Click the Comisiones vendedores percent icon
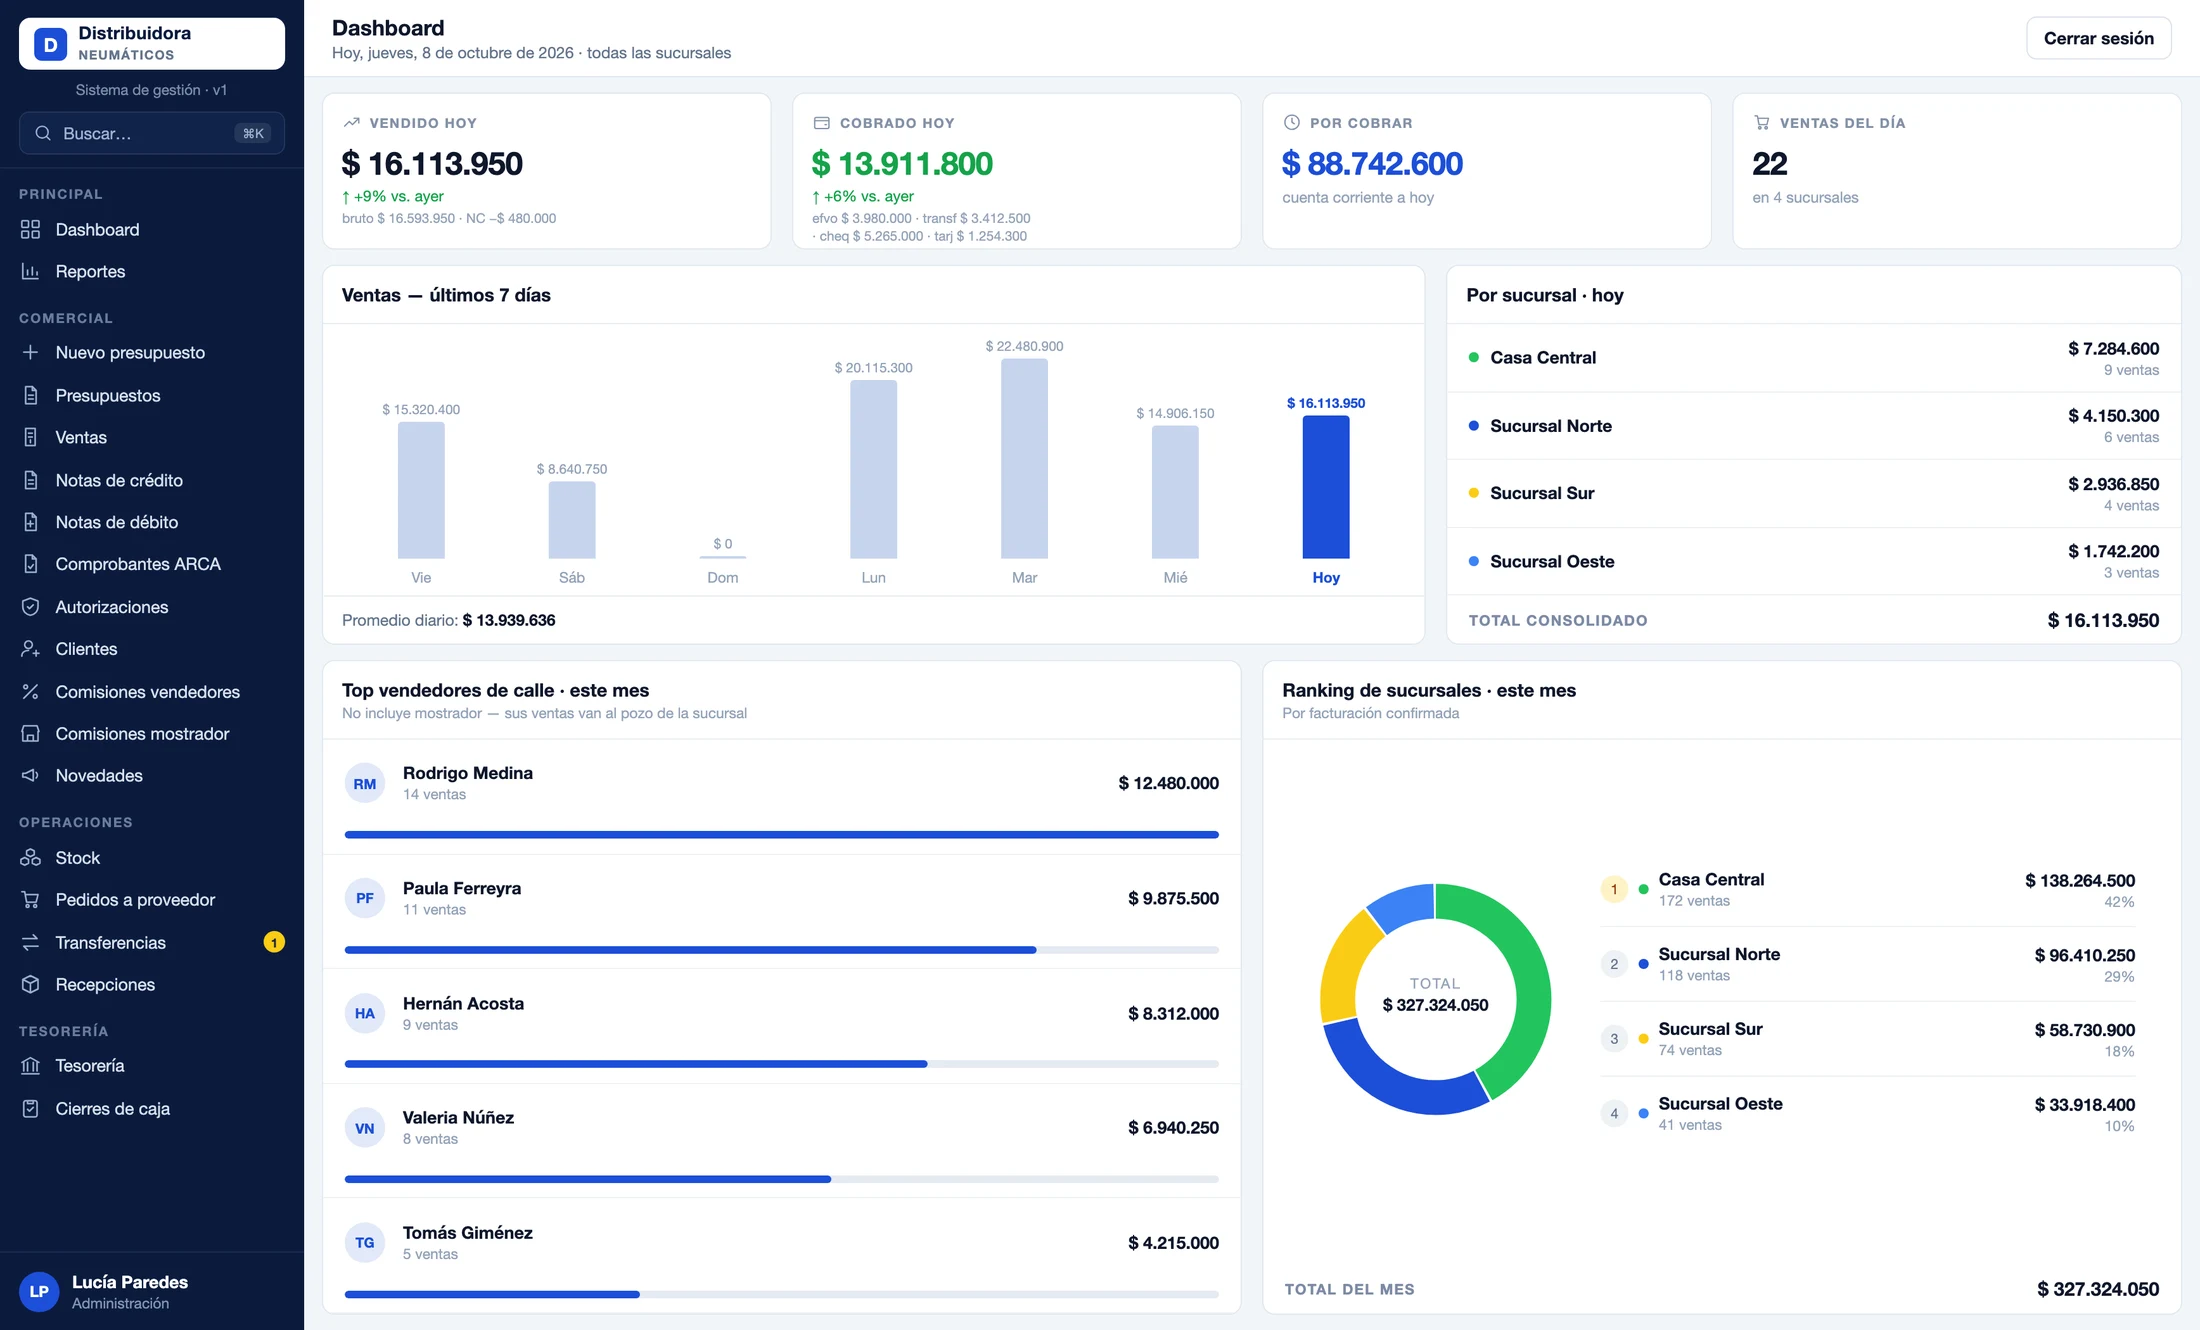 [x=30, y=692]
